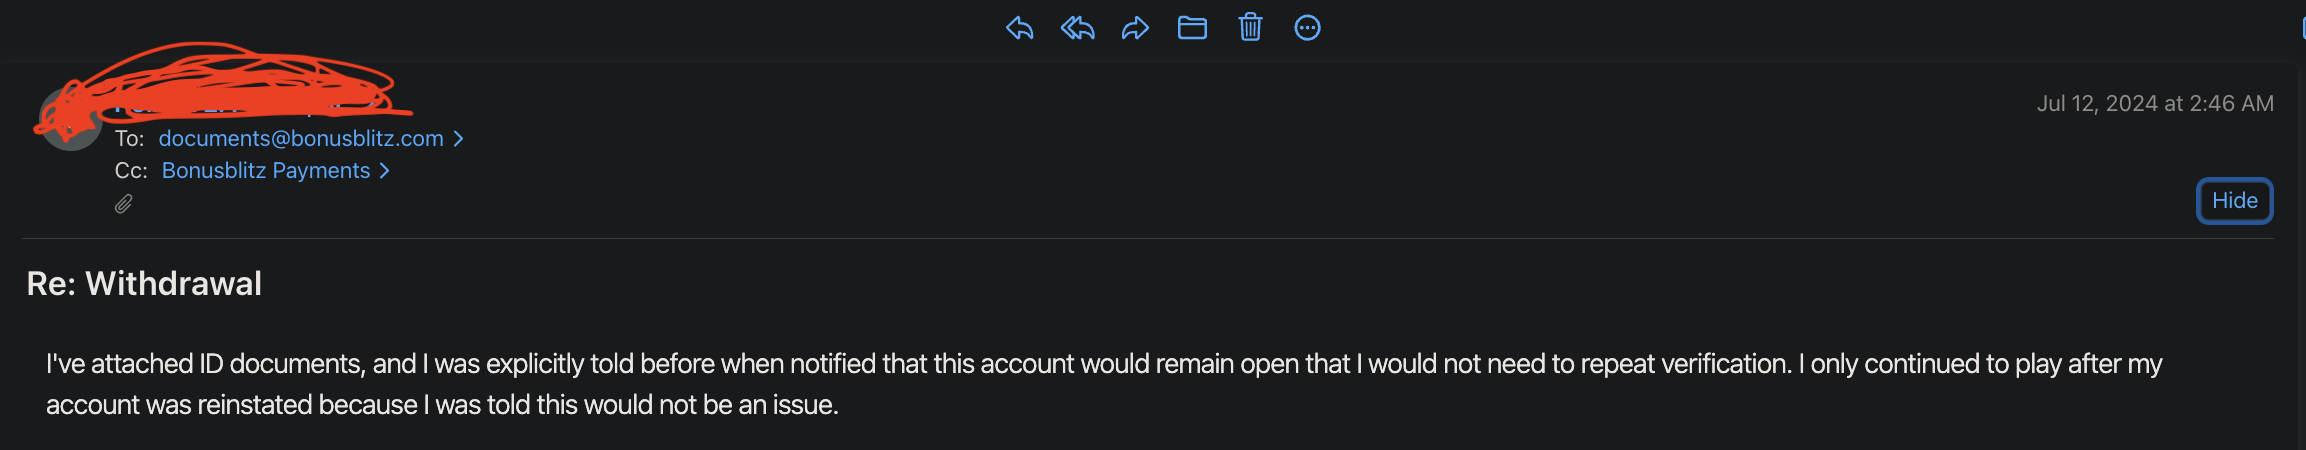Delete email with the trash icon
This screenshot has height=450, width=2306.
coord(1250,27)
